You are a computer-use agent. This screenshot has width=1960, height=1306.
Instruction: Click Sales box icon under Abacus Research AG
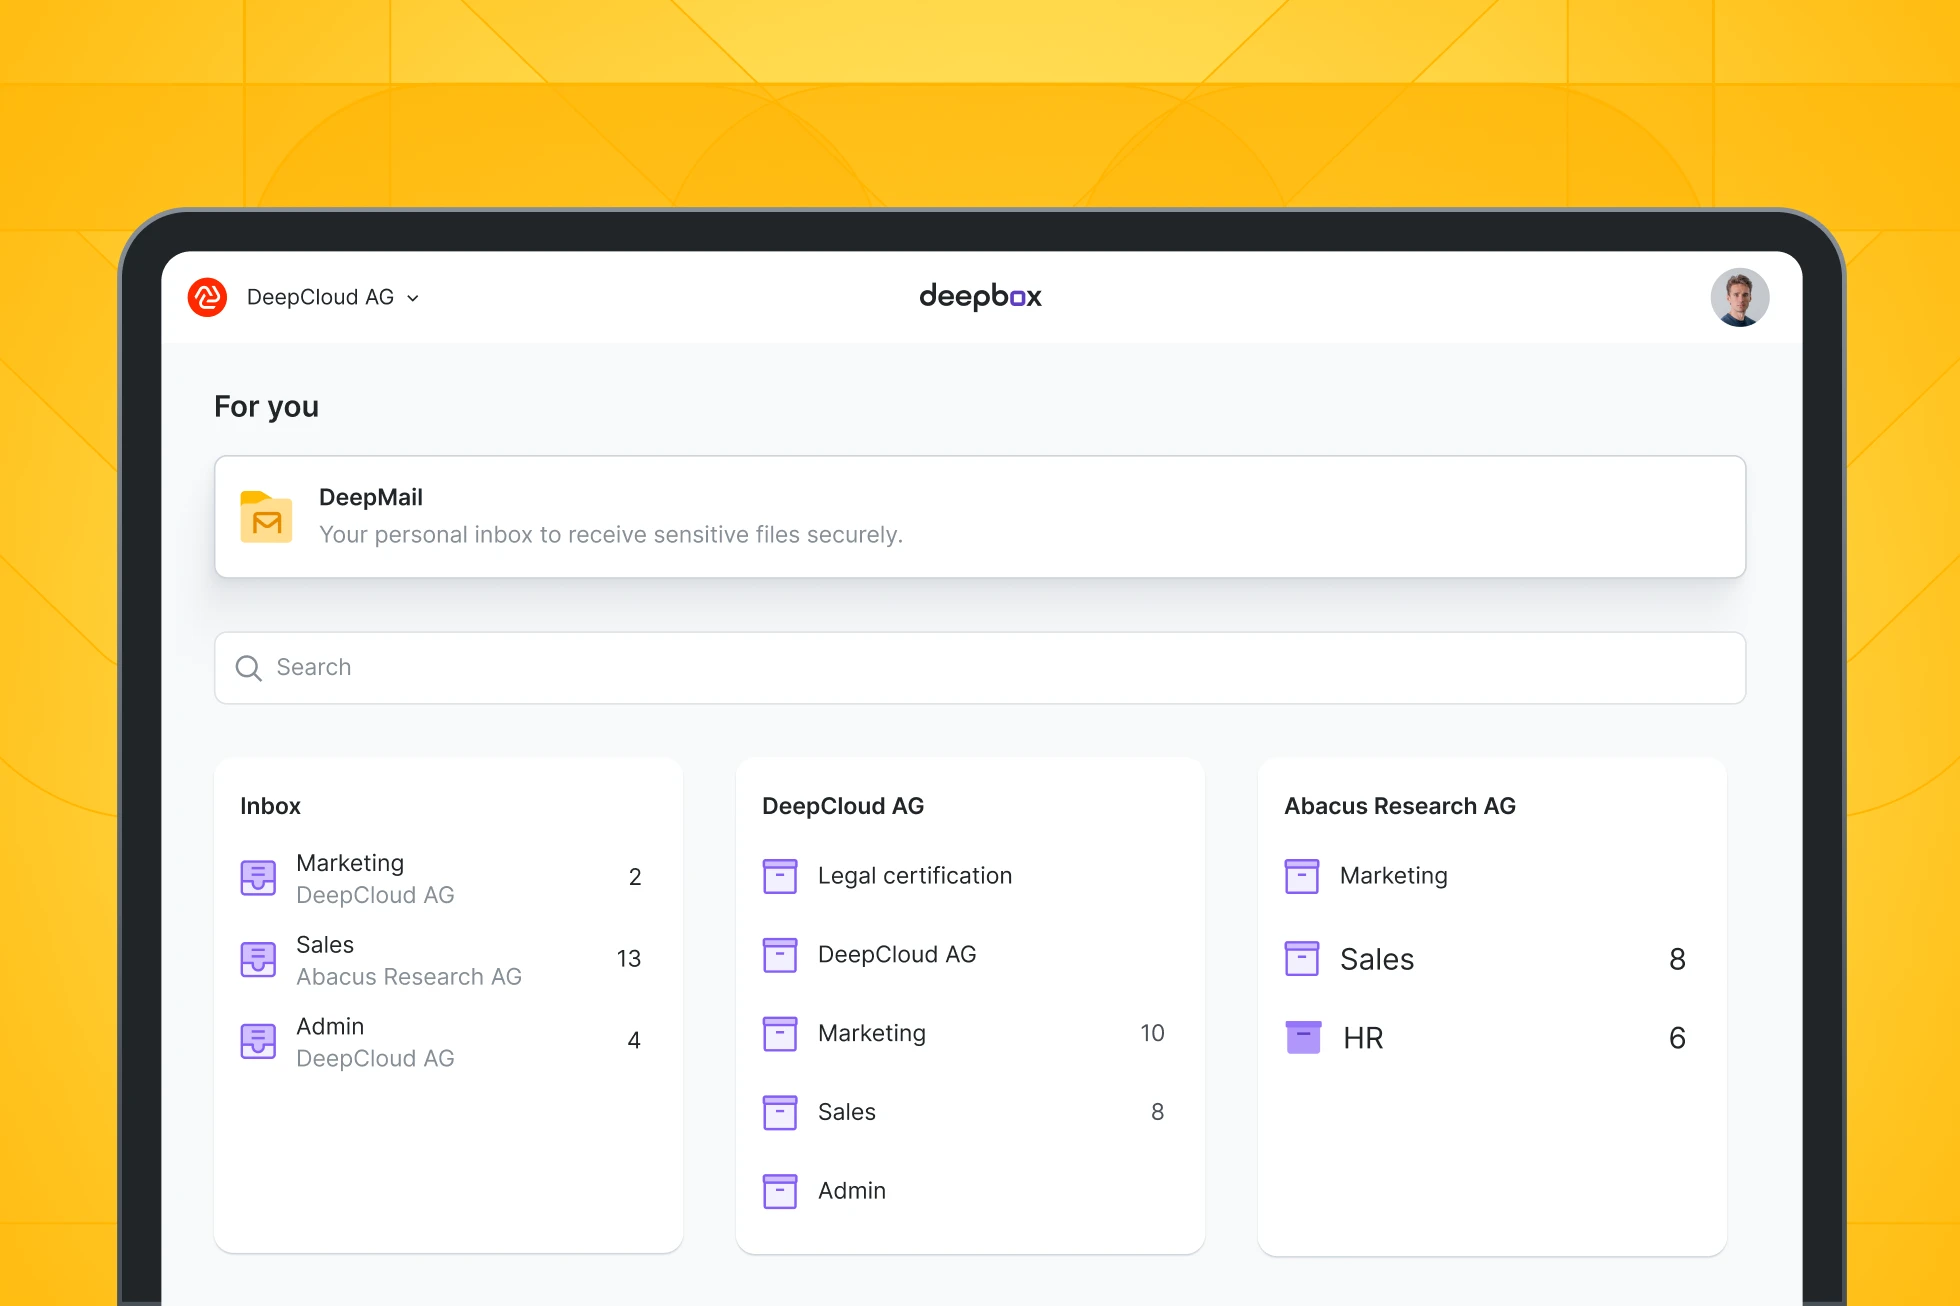(1302, 959)
